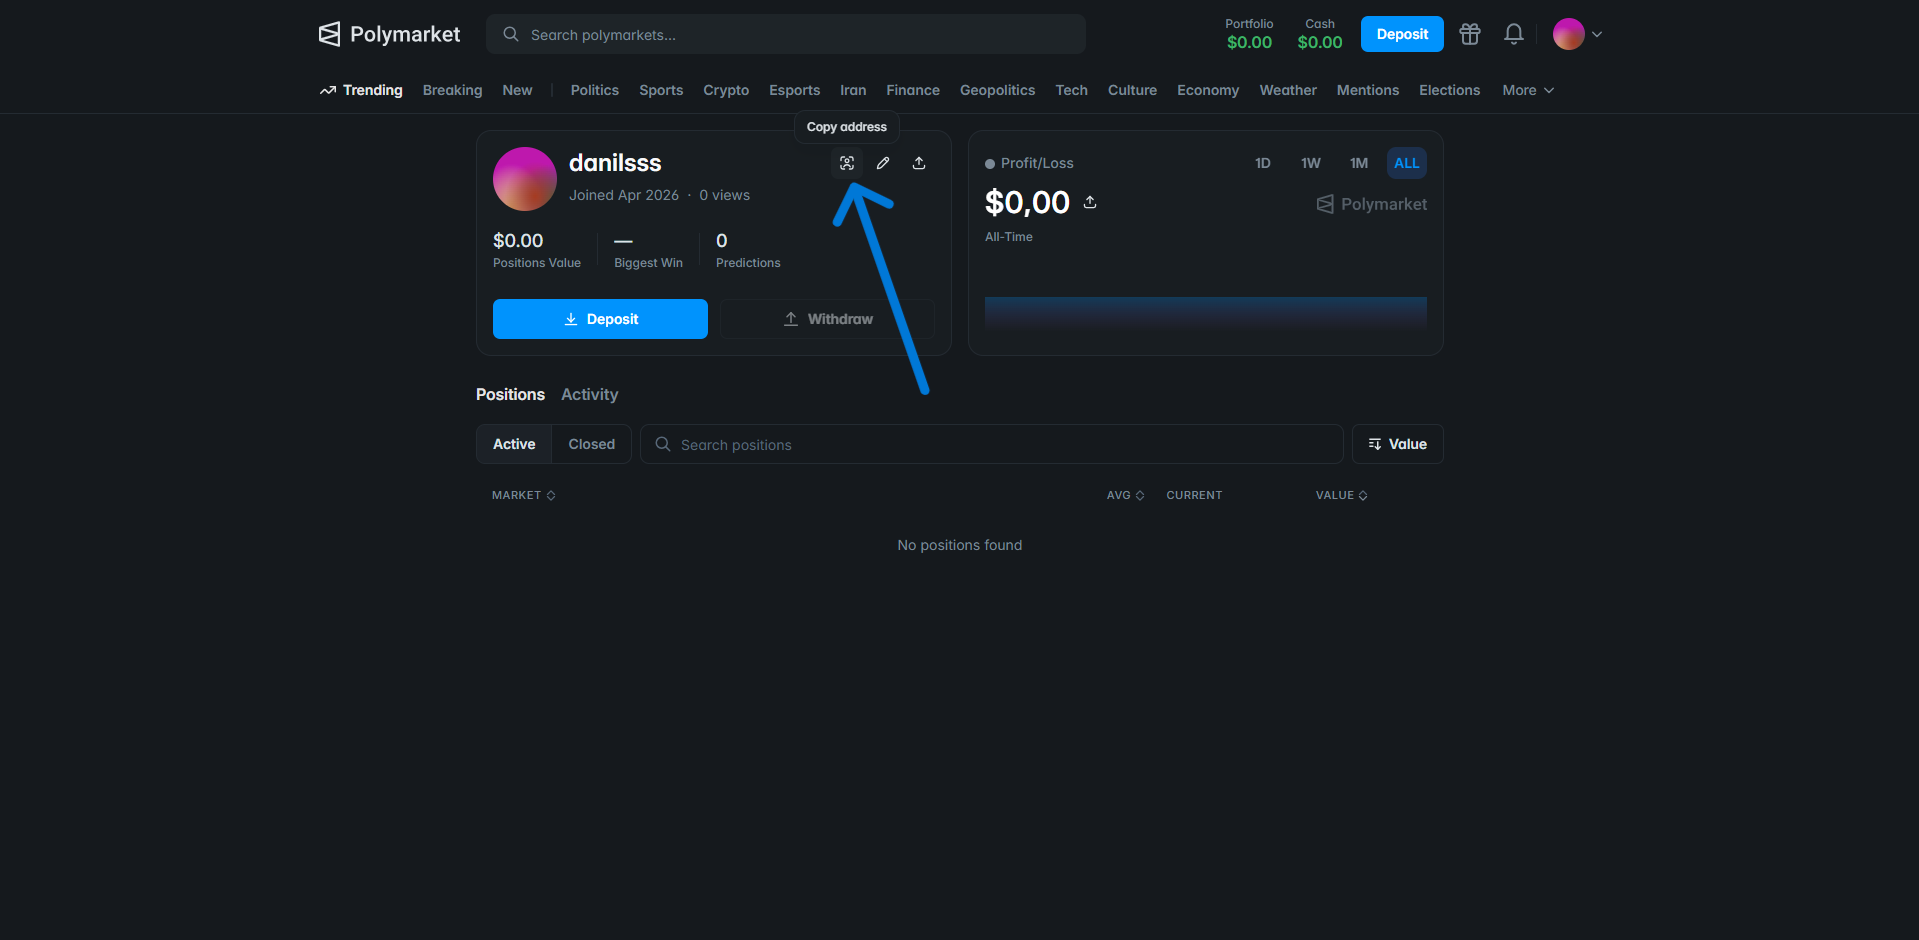The image size is (1919, 940).
Task: Open the Trending category
Action: pyautogui.click(x=361, y=90)
